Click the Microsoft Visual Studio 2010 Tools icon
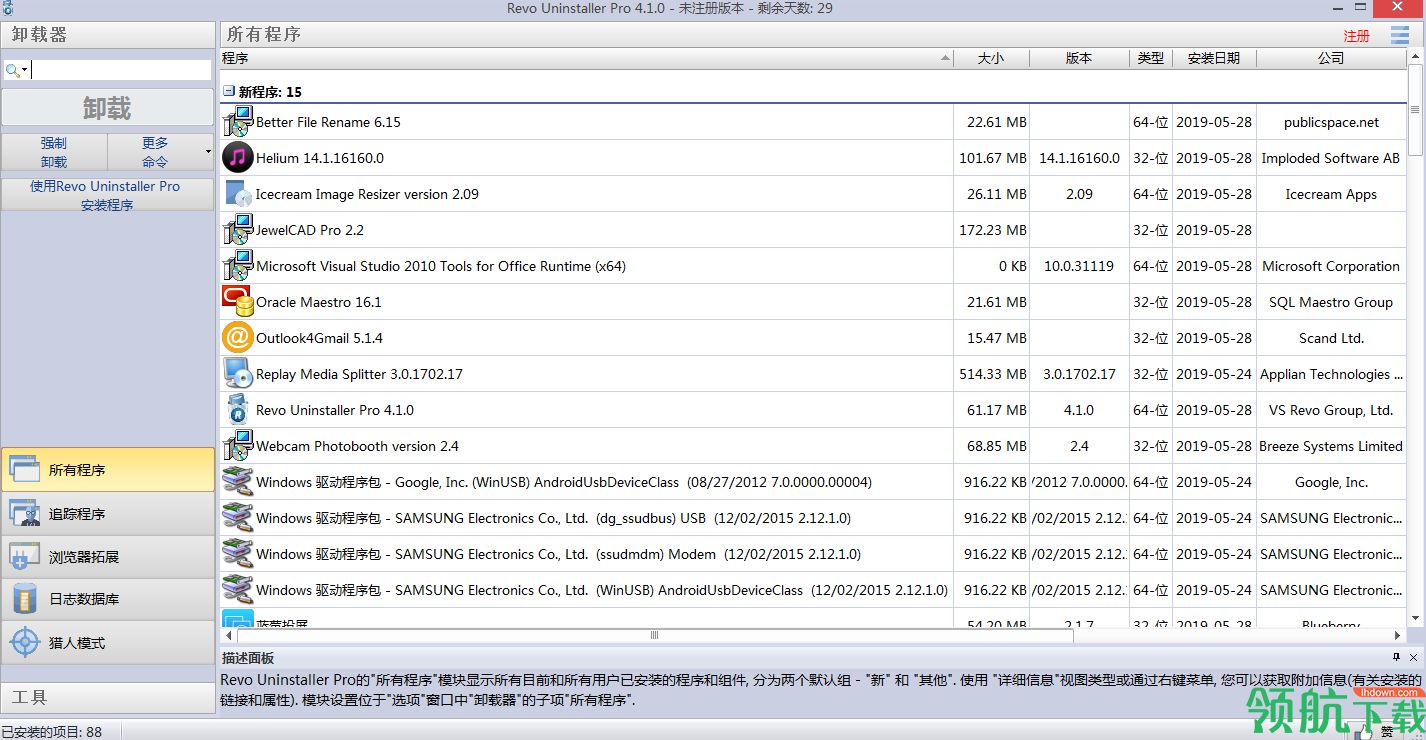 [x=238, y=266]
